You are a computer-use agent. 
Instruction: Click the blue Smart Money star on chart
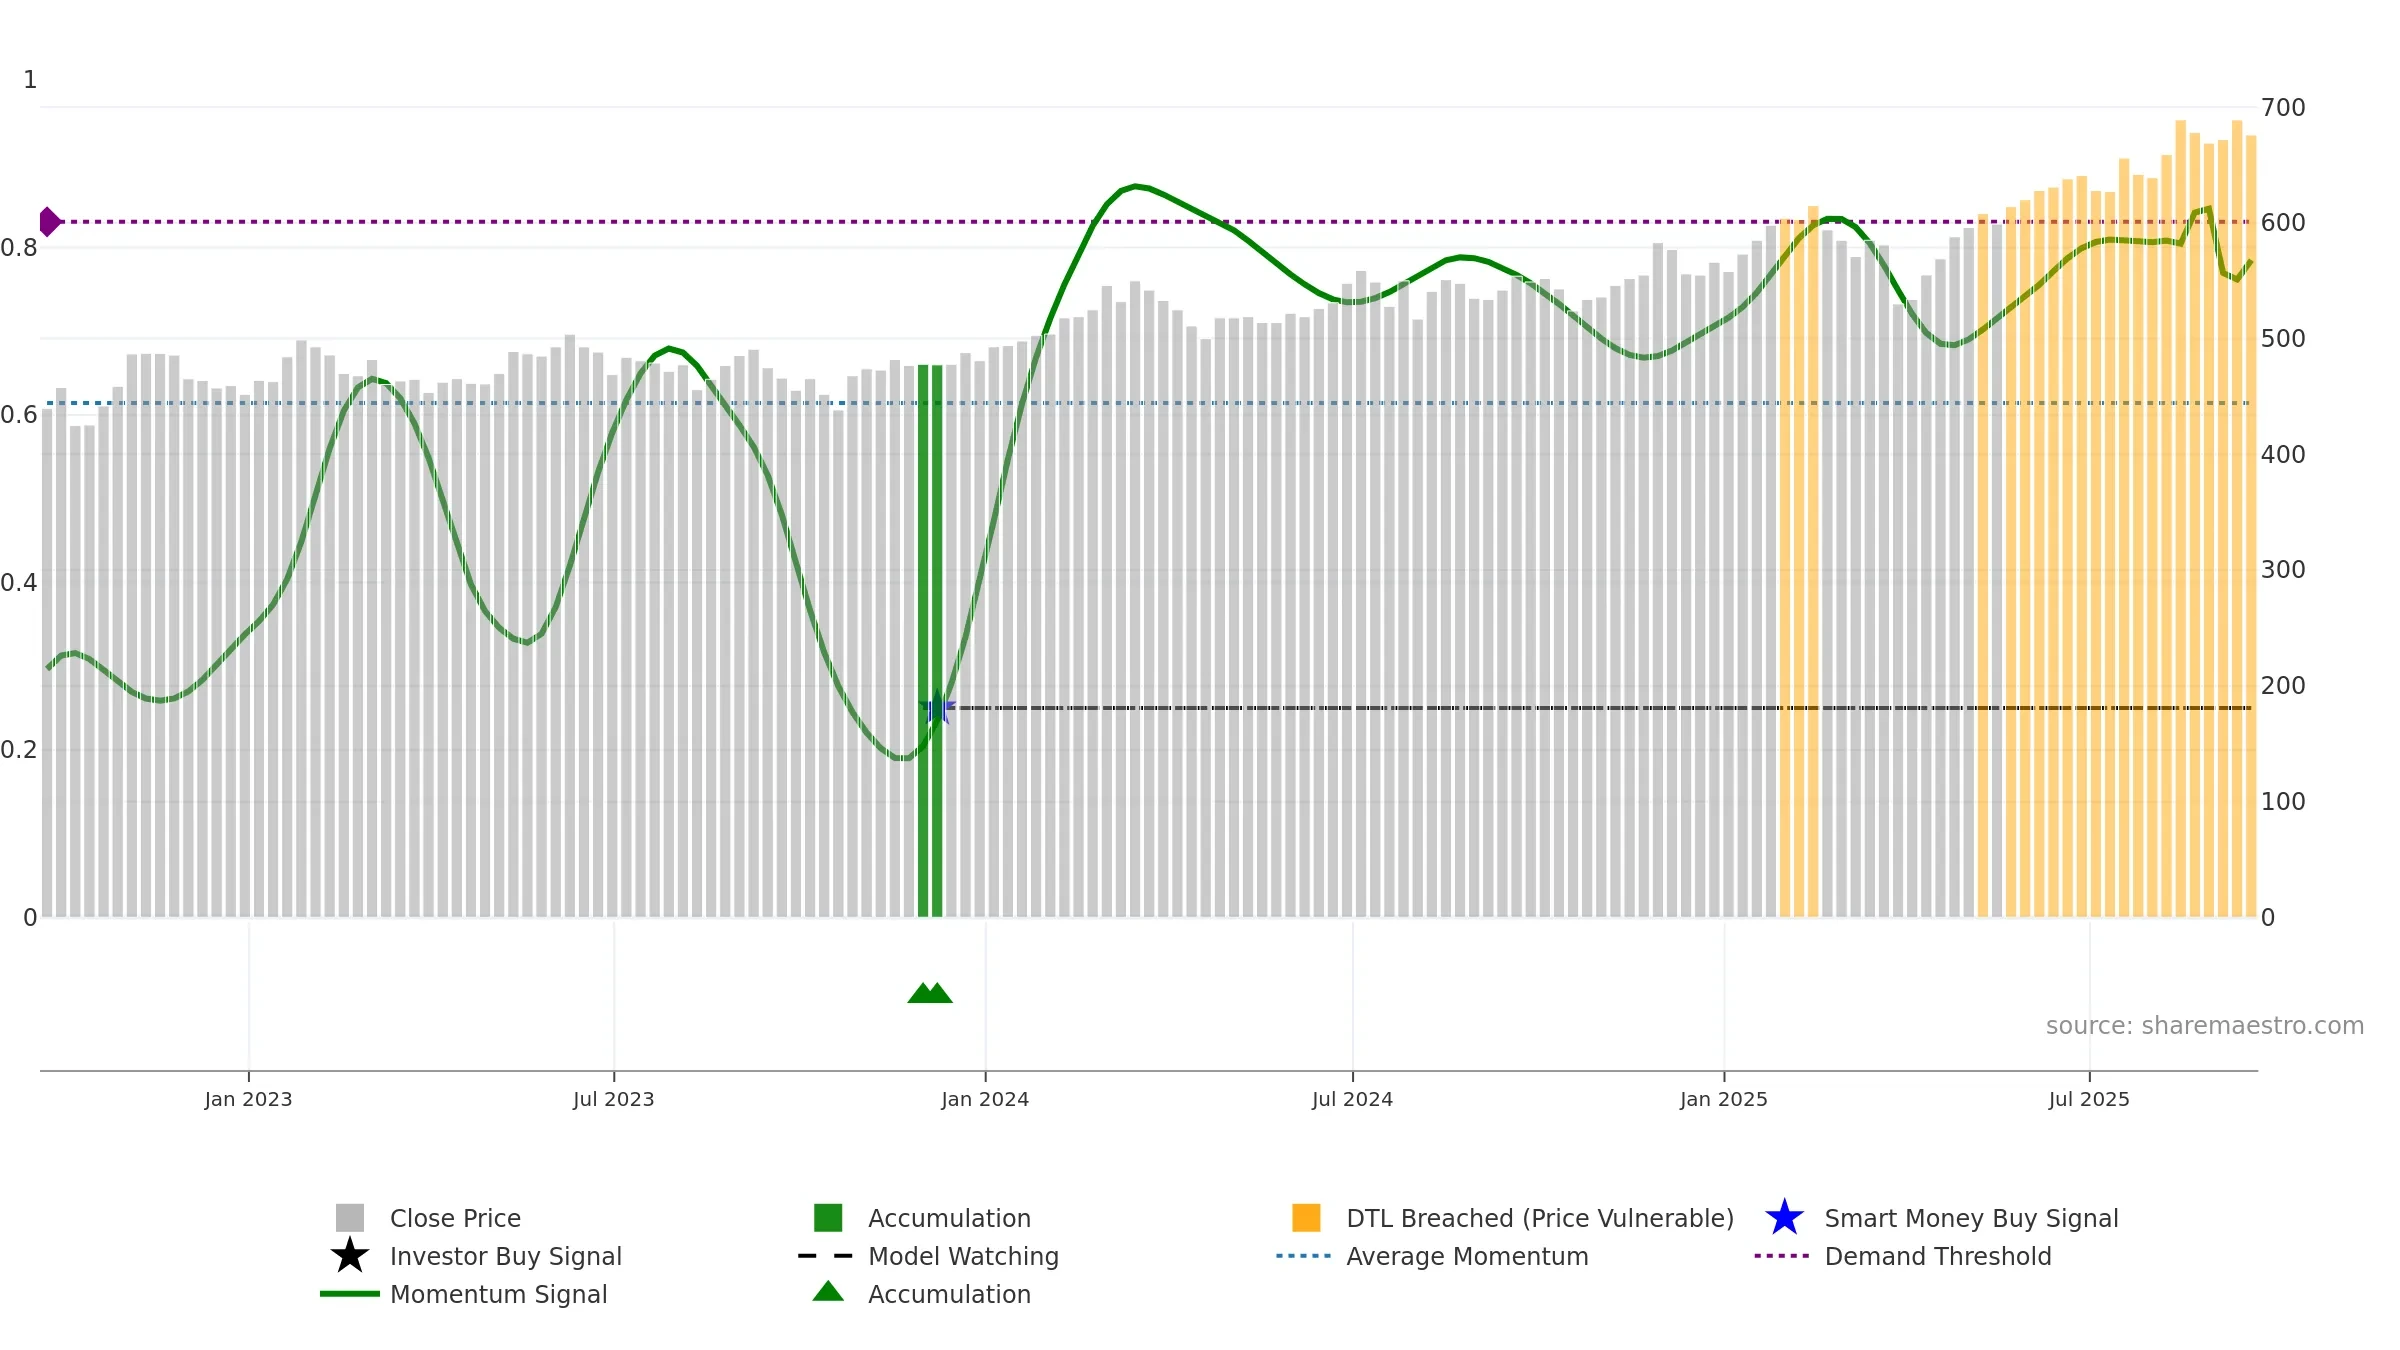point(937,708)
